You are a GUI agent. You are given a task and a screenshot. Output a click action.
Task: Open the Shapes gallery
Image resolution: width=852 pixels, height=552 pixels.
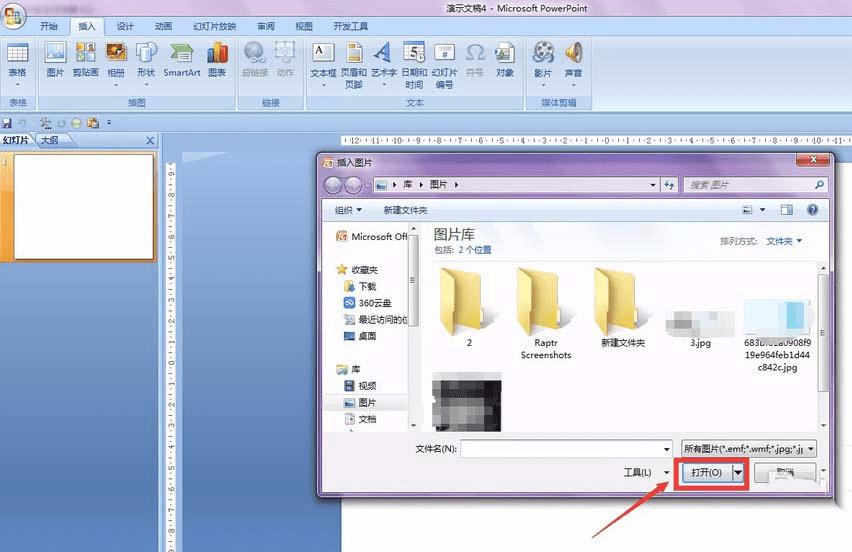click(x=146, y=64)
